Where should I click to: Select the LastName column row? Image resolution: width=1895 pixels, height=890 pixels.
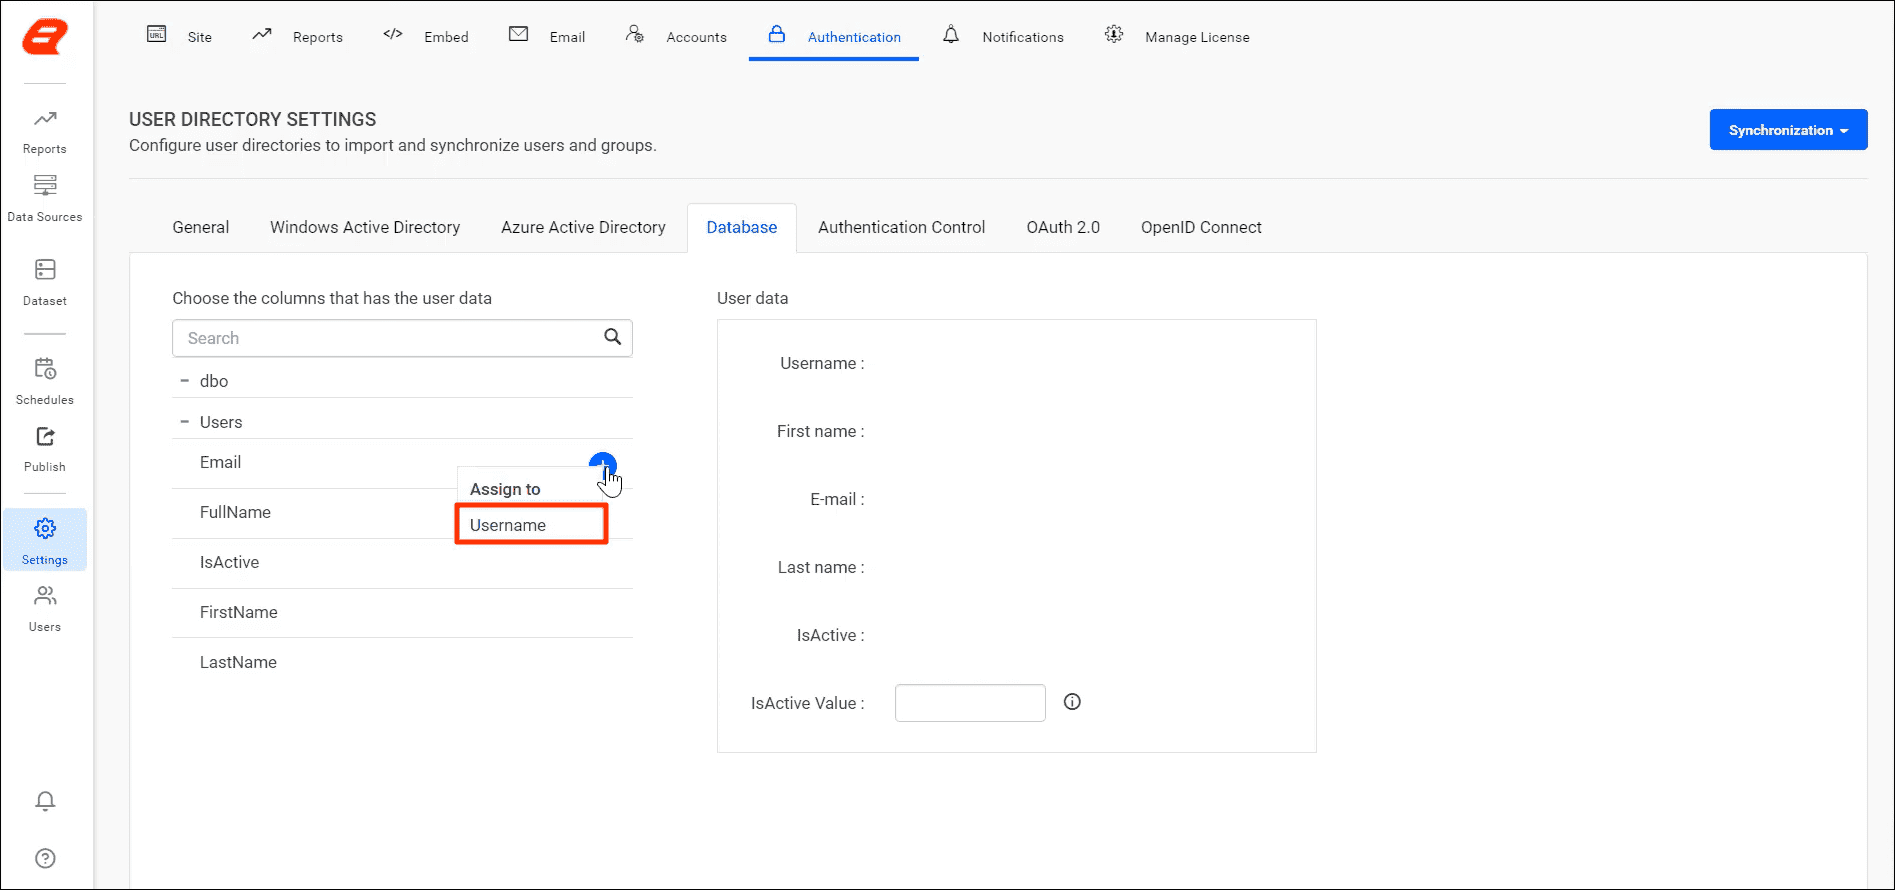point(402,663)
